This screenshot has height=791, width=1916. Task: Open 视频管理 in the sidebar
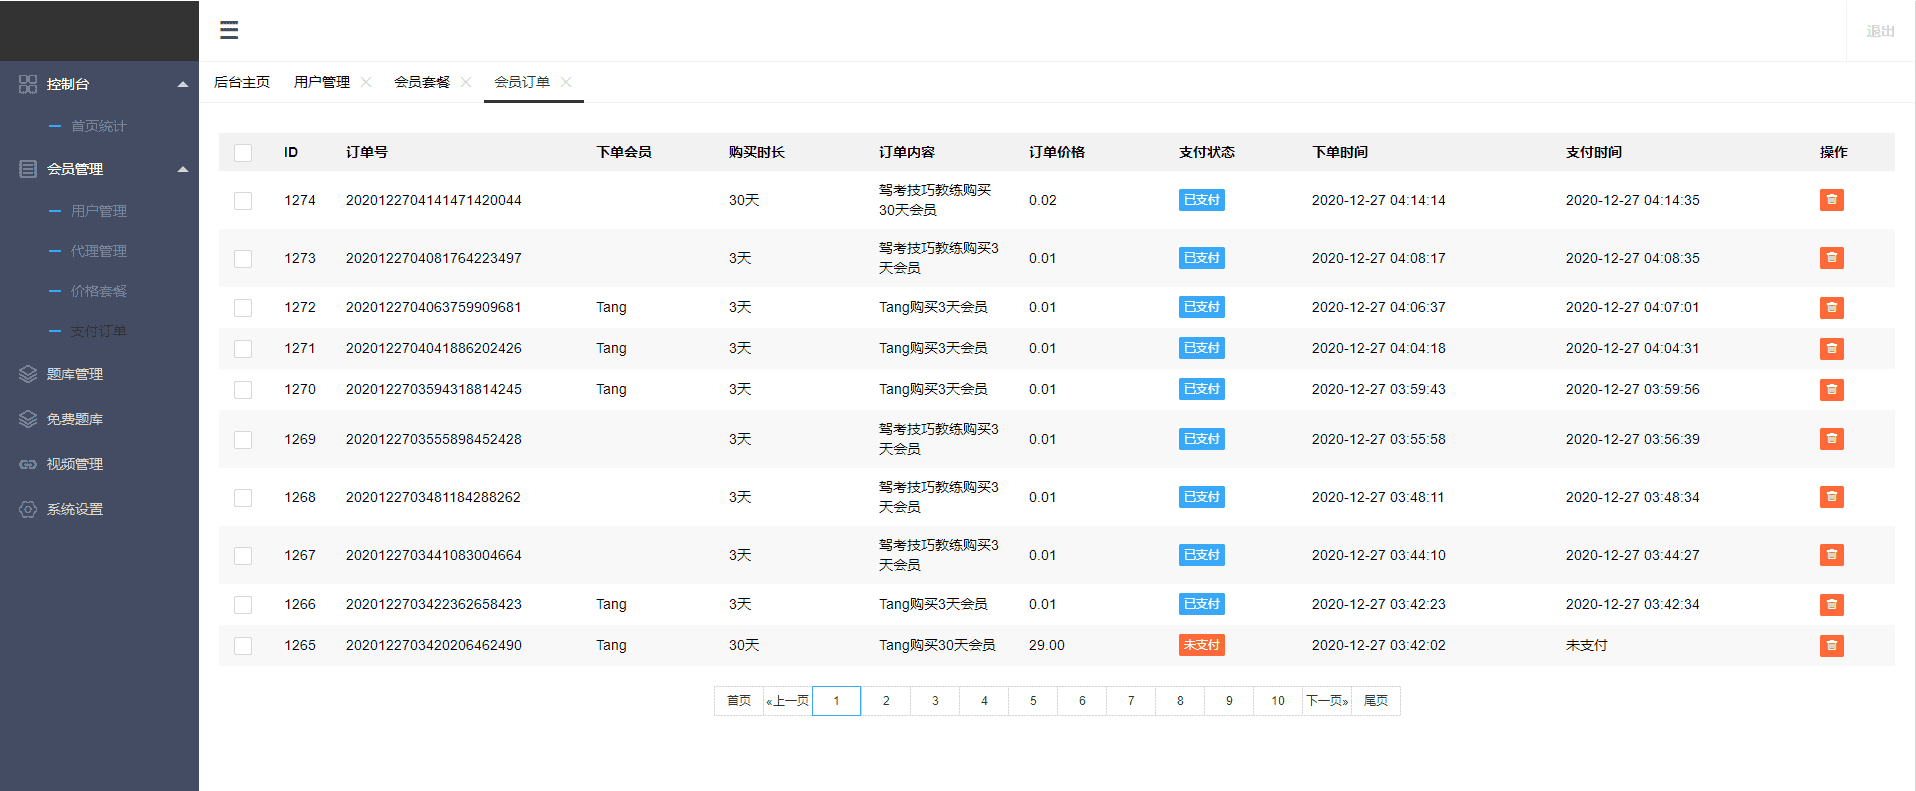tap(75, 464)
